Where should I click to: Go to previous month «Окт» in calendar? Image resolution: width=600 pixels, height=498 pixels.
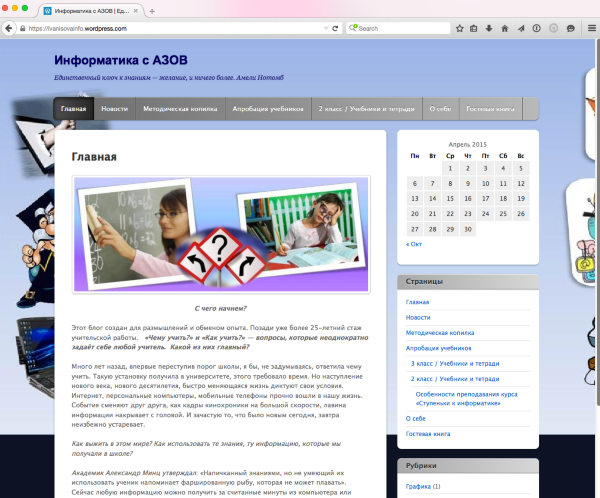tap(414, 243)
